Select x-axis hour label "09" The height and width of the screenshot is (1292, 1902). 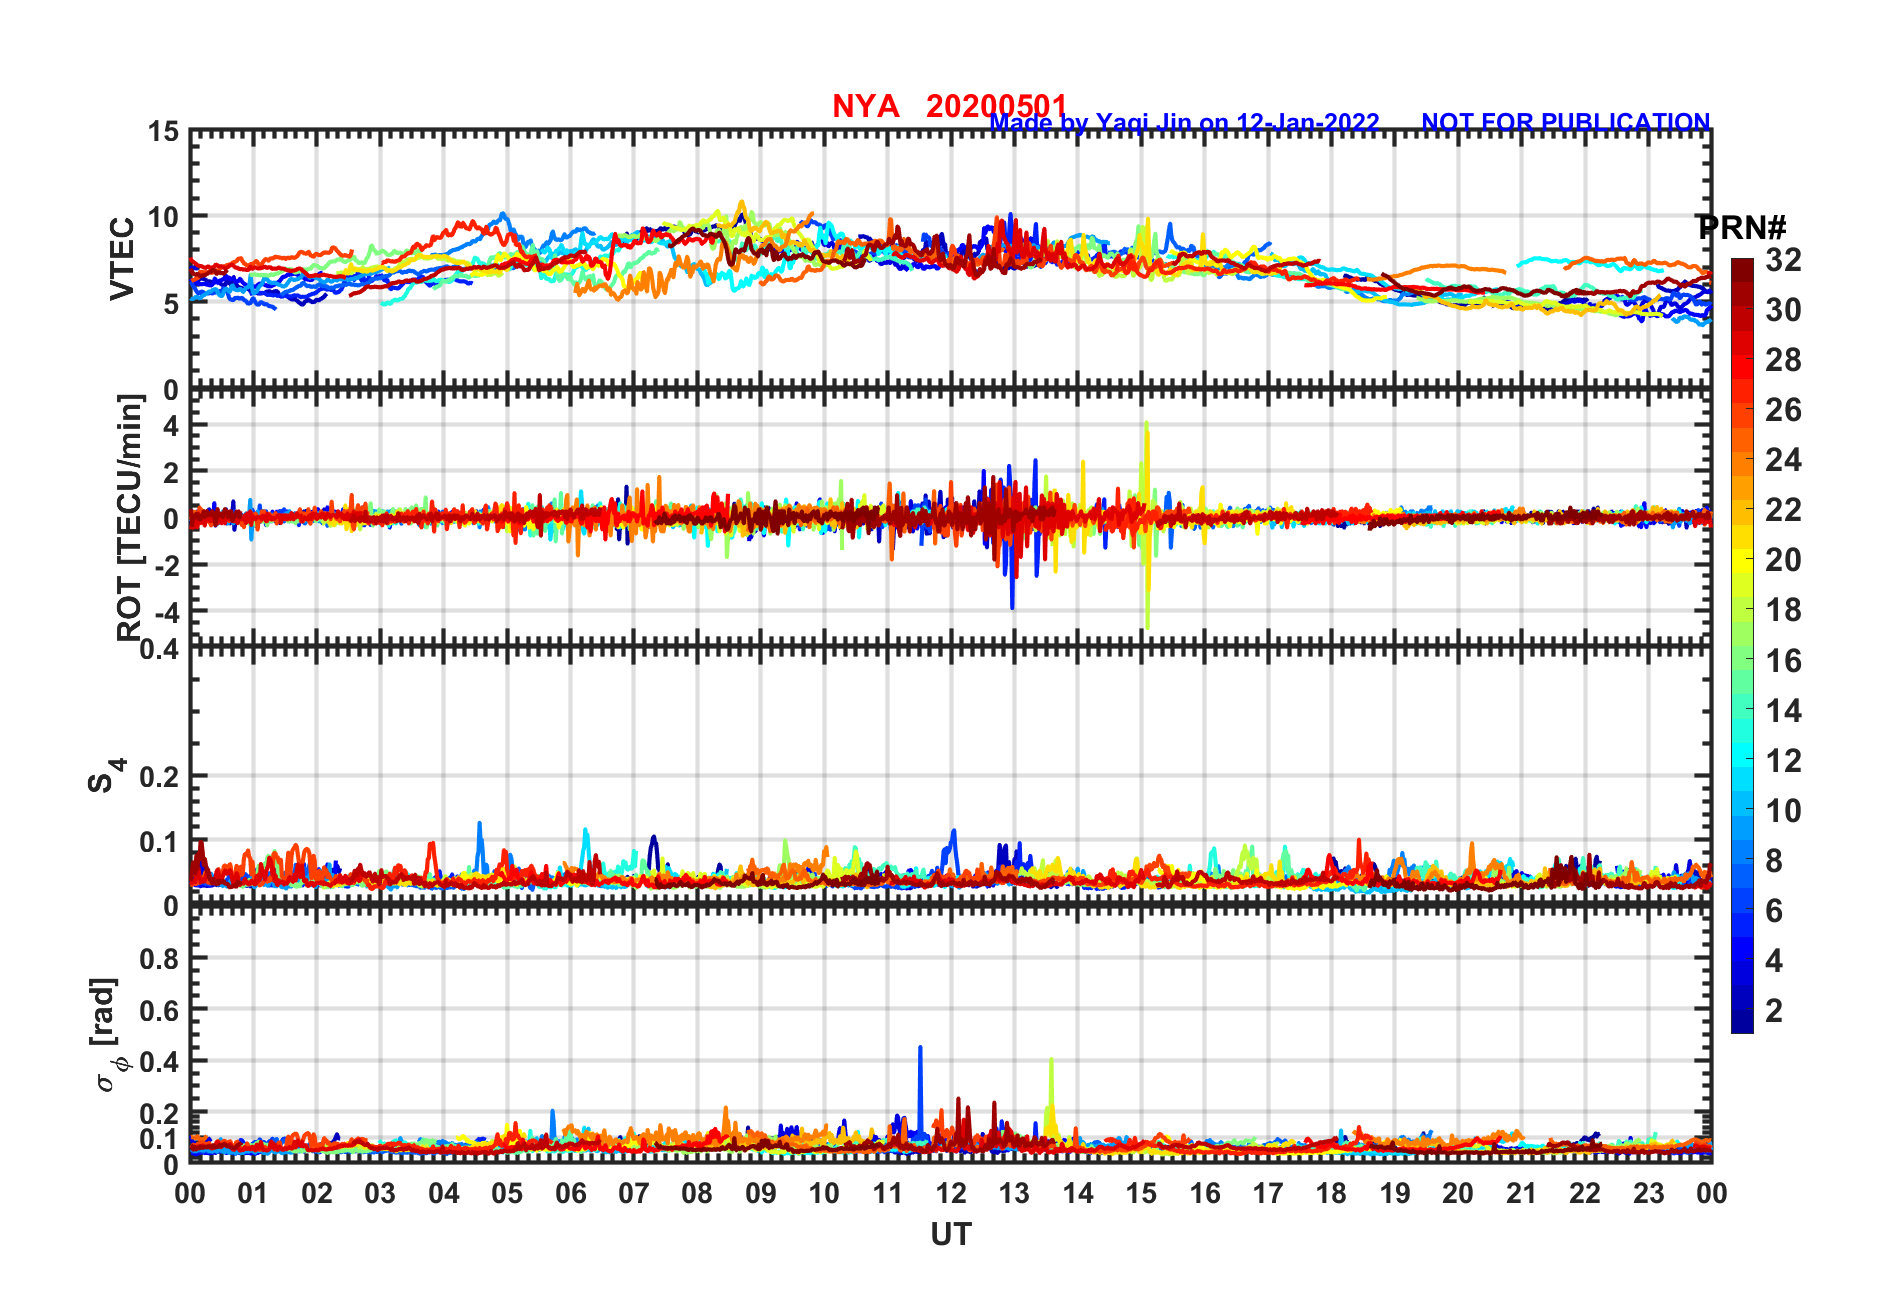pos(761,1193)
